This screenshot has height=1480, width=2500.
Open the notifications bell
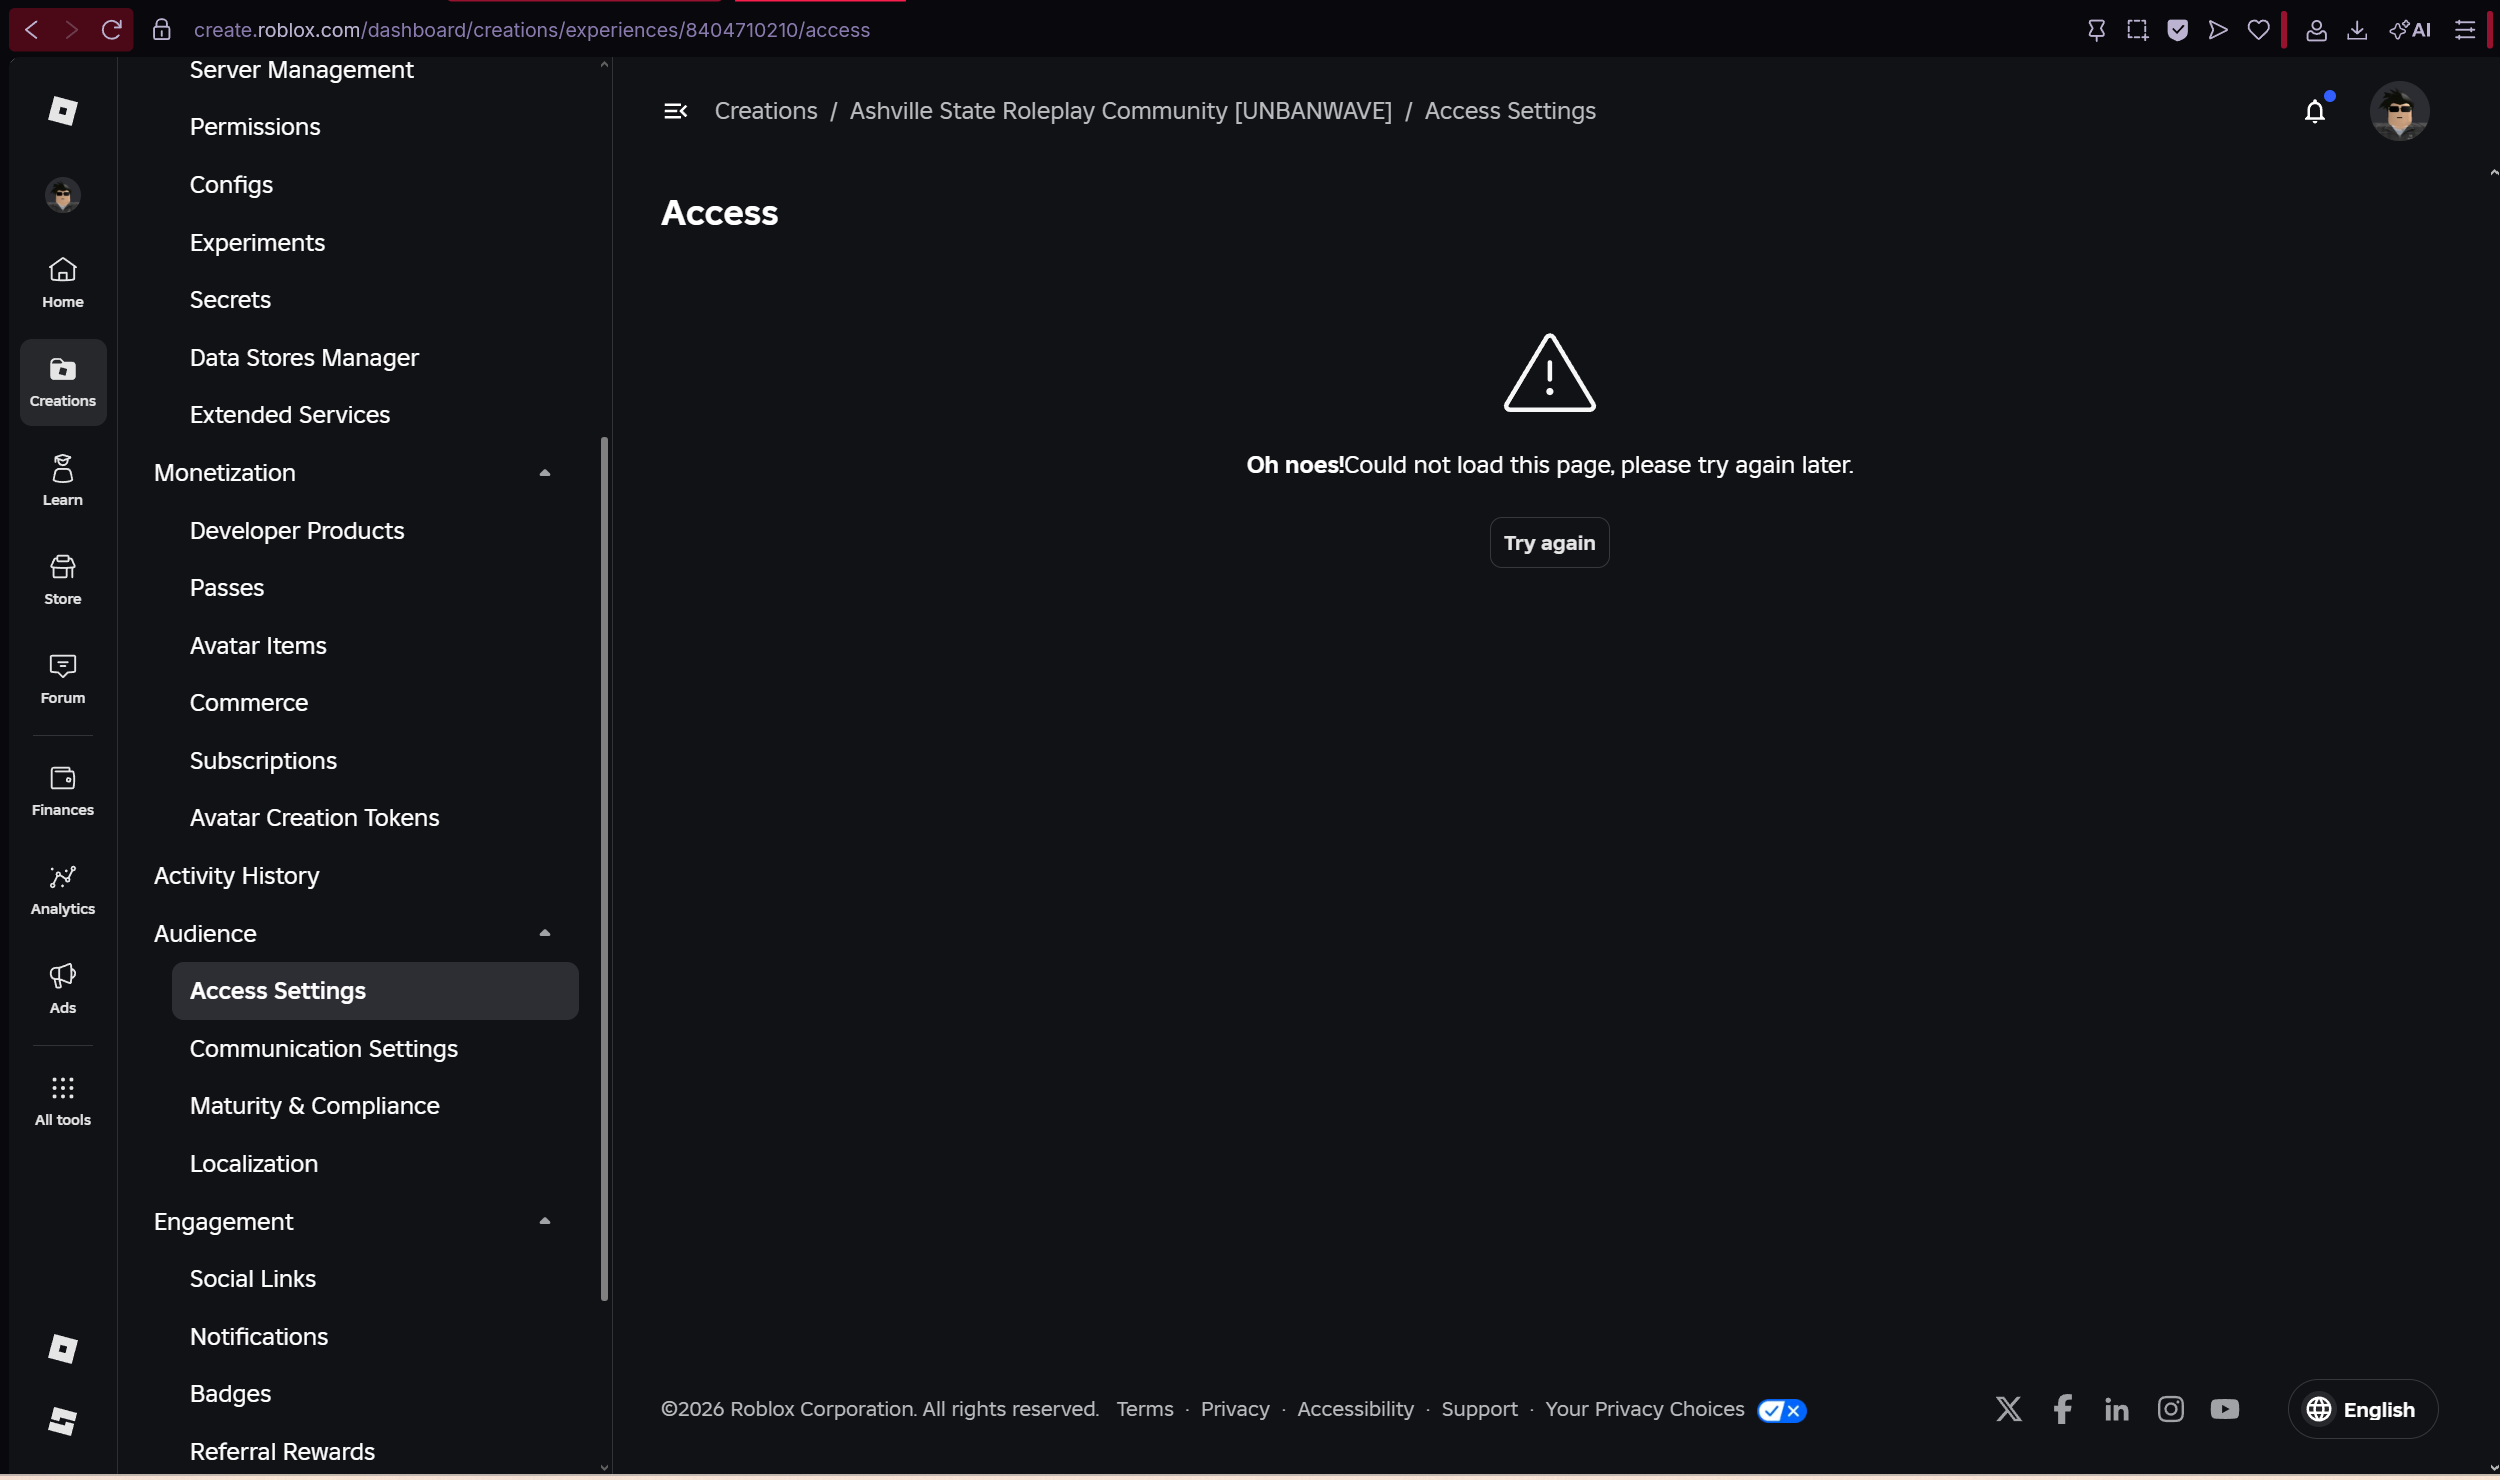point(2316,111)
